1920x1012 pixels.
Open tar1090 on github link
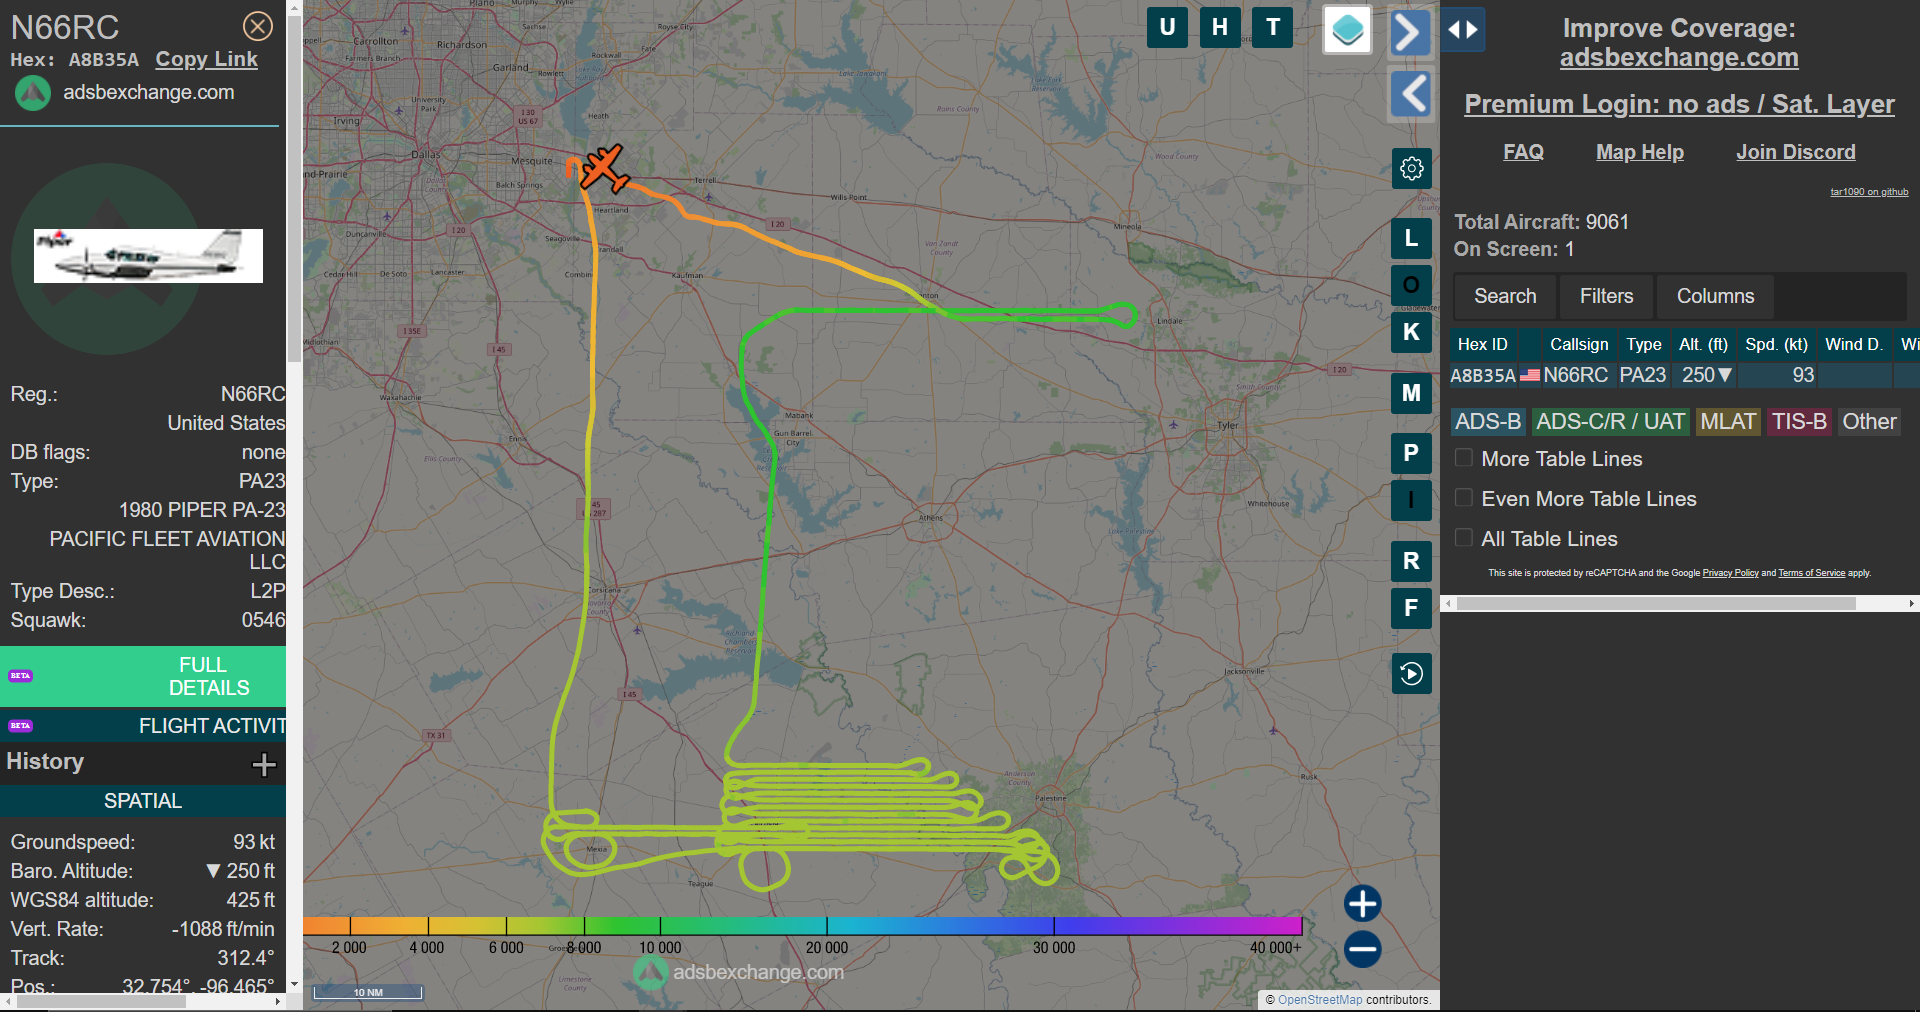pyautogui.click(x=1869, y=192)
